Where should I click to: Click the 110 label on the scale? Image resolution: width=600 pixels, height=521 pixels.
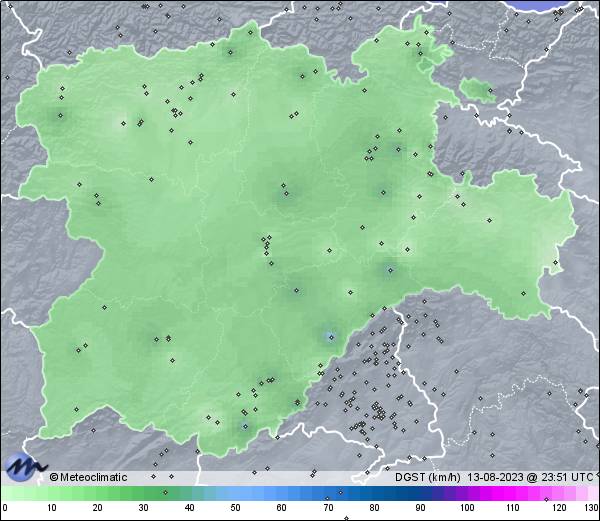514,508
